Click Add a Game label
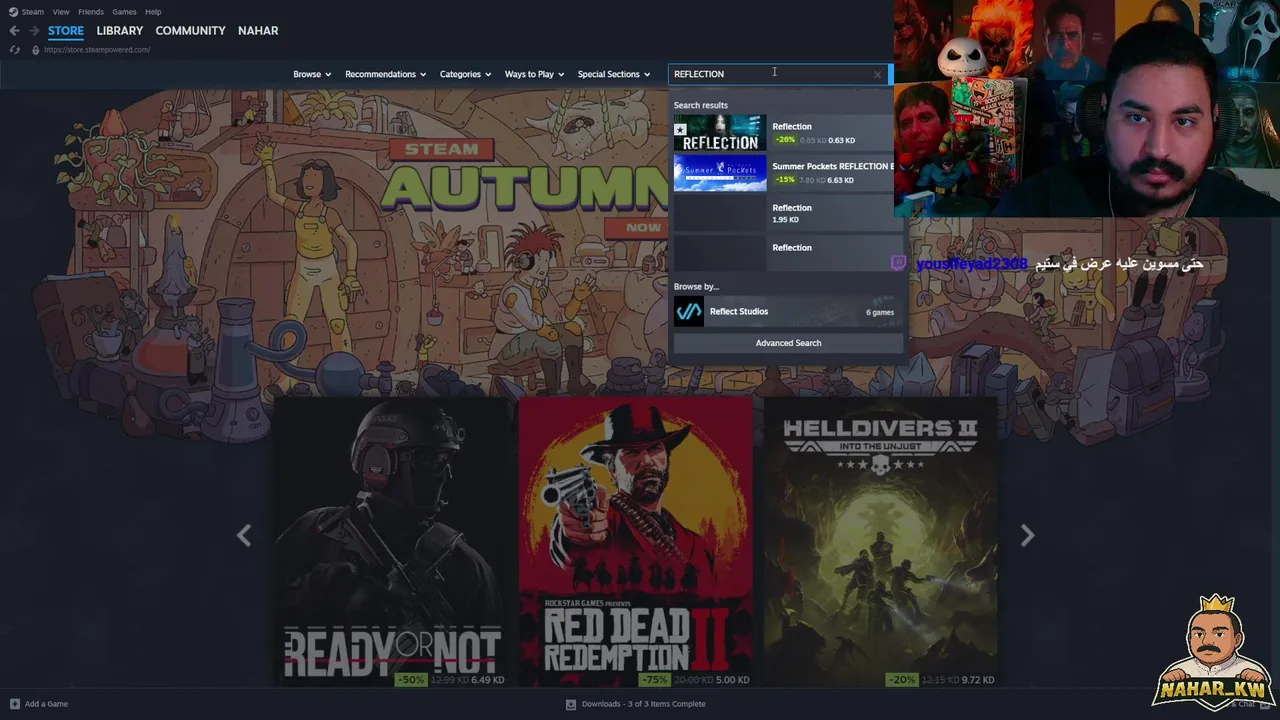The image size is (1280, 720). point(46,704)
